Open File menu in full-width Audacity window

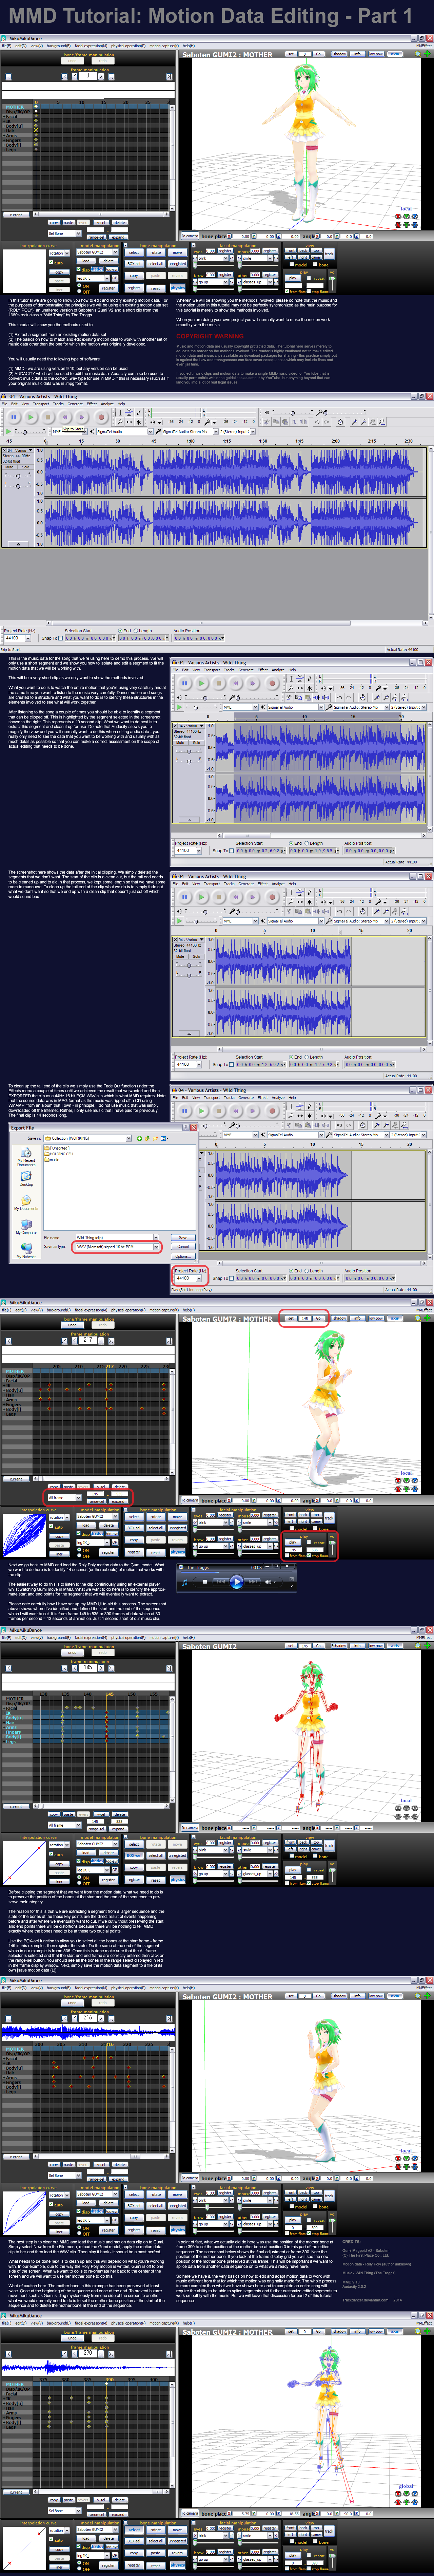(4, 404)
